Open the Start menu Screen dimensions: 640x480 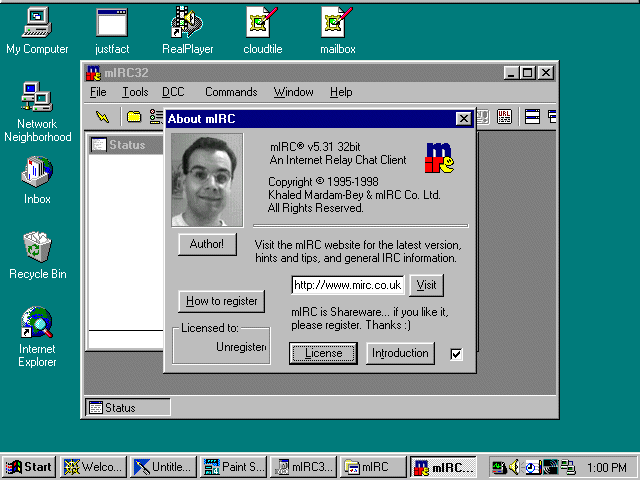(29, 467)
